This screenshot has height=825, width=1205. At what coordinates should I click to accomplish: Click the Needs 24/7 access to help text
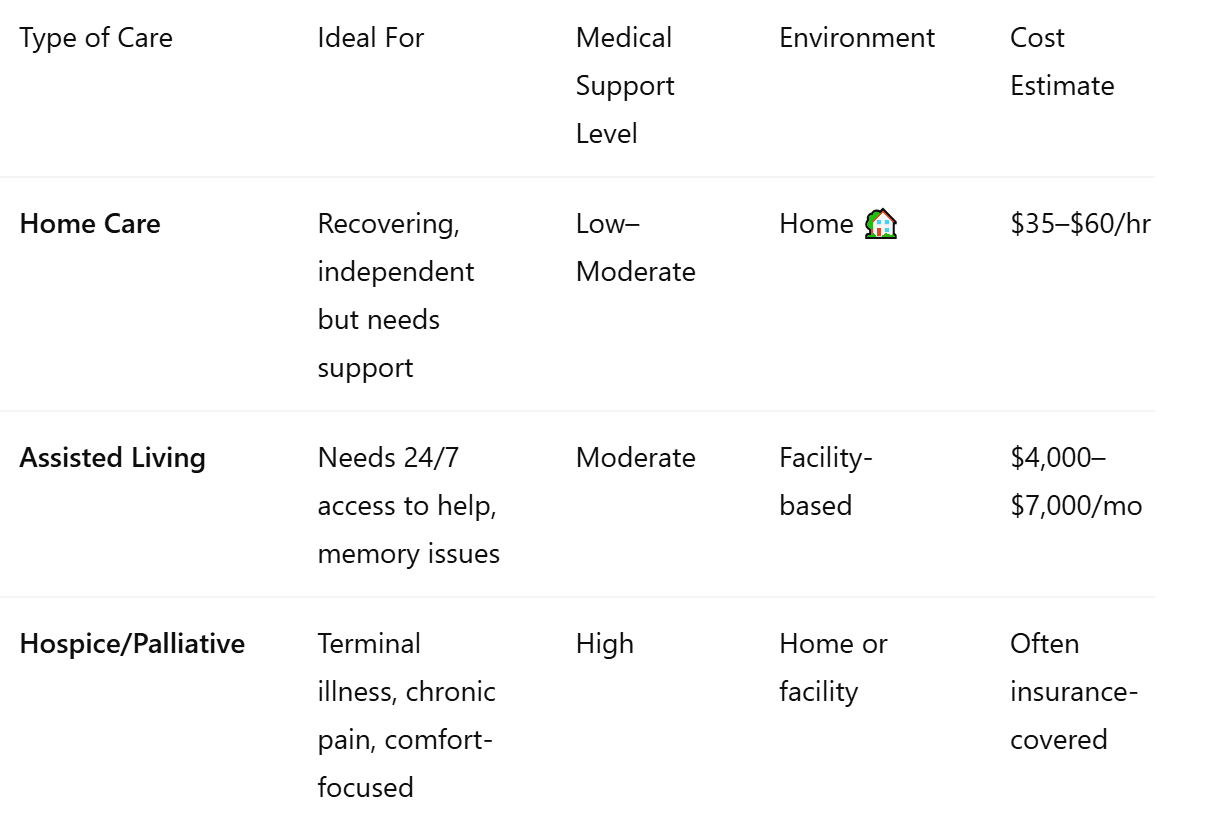point(407,481)
